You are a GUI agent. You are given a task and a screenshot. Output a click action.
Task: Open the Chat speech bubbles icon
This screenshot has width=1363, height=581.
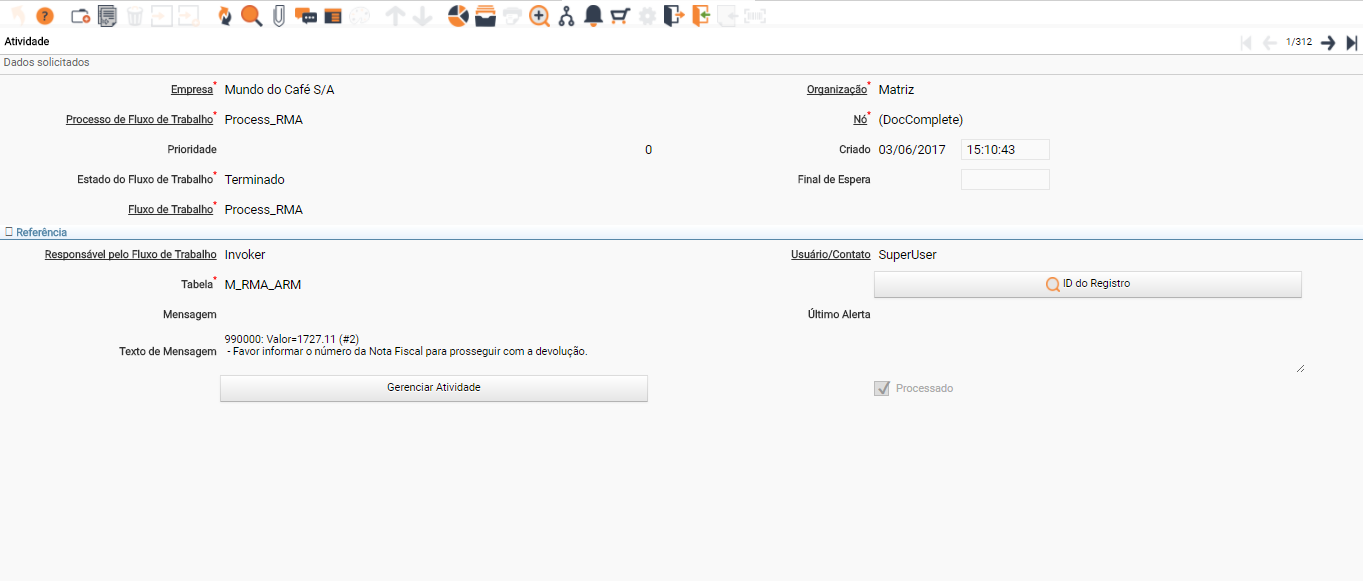pyautogui.click(x=305, y=16)
